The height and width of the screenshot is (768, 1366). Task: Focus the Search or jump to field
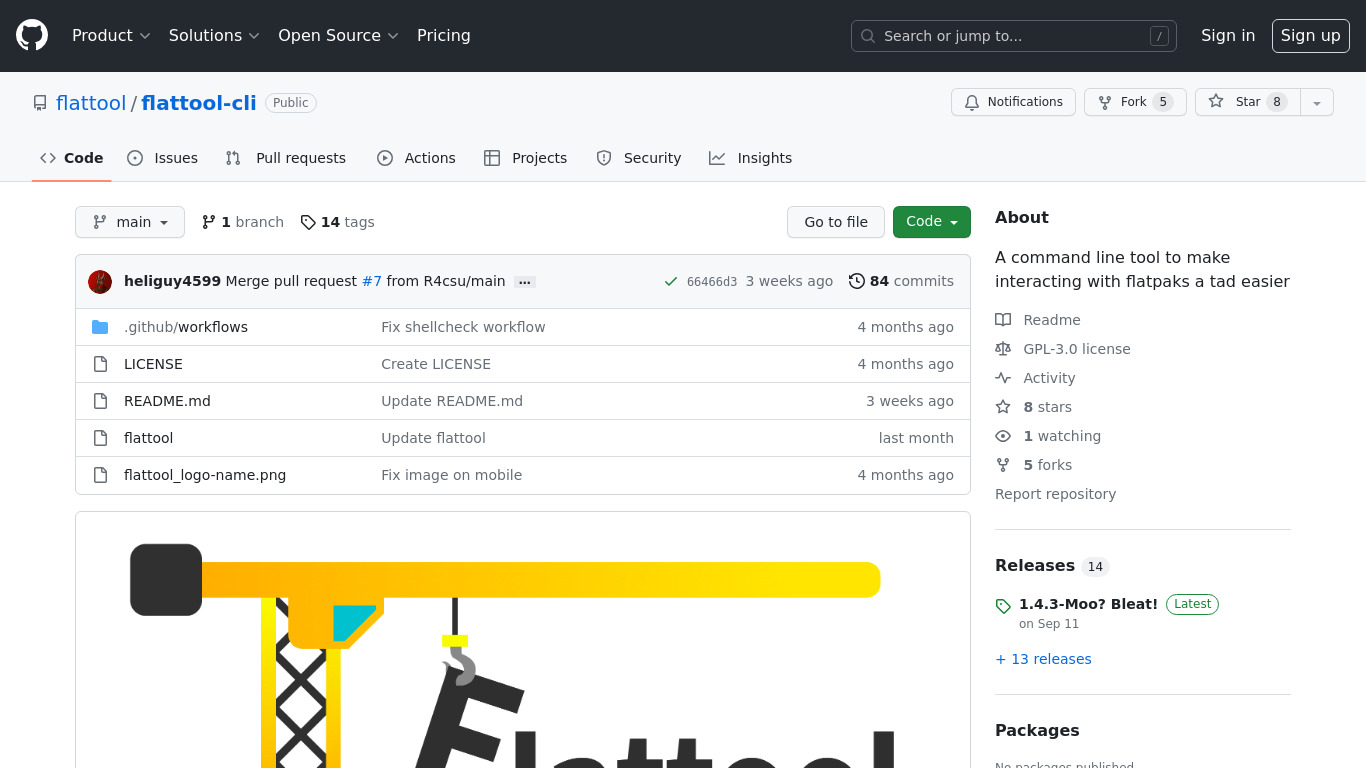pos(1014,36)
